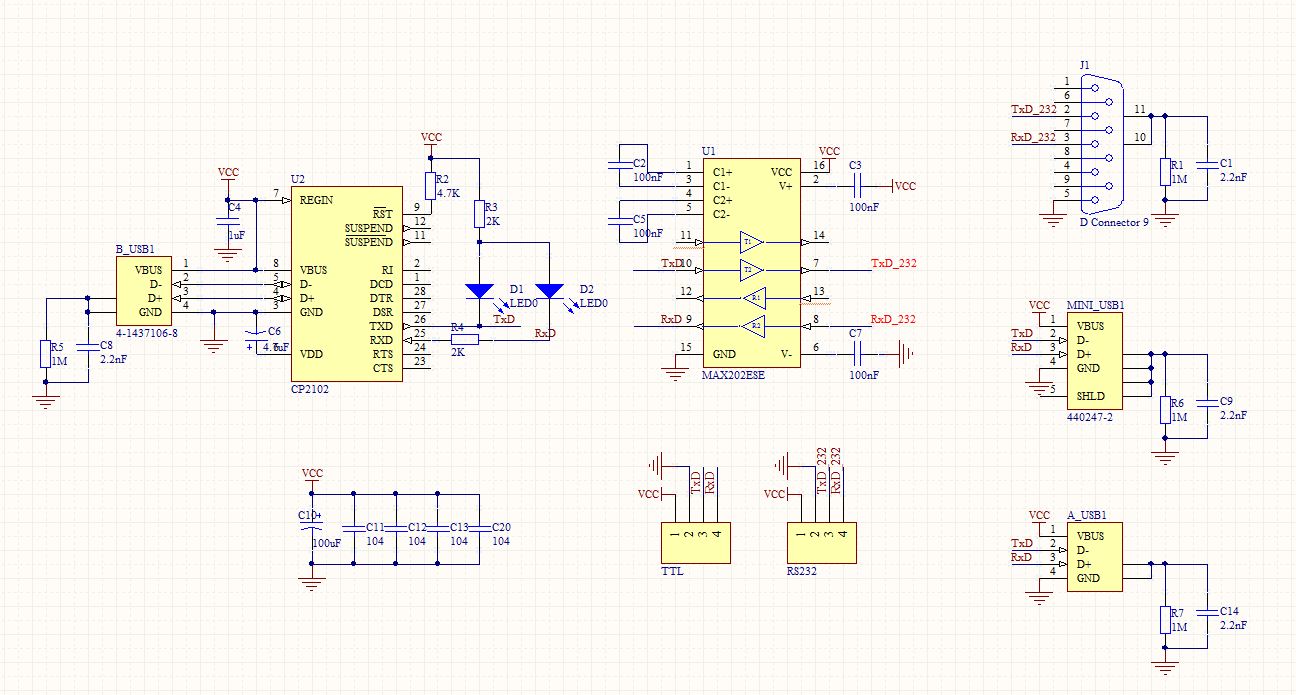The width and height of the screenshot is (1296, 695).
Task: Select capacitor C3 symbol
Action: [858, 185]
